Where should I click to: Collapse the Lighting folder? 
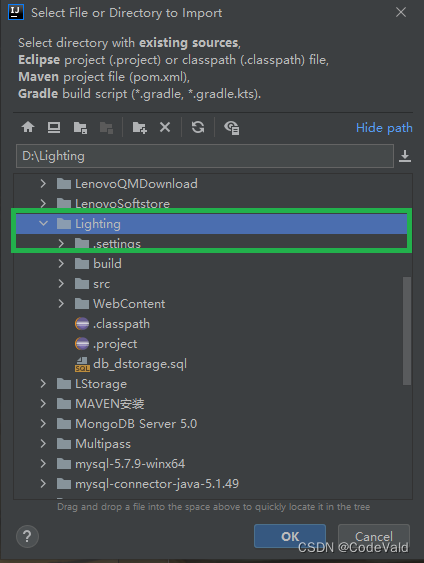[x=43, y=224]
